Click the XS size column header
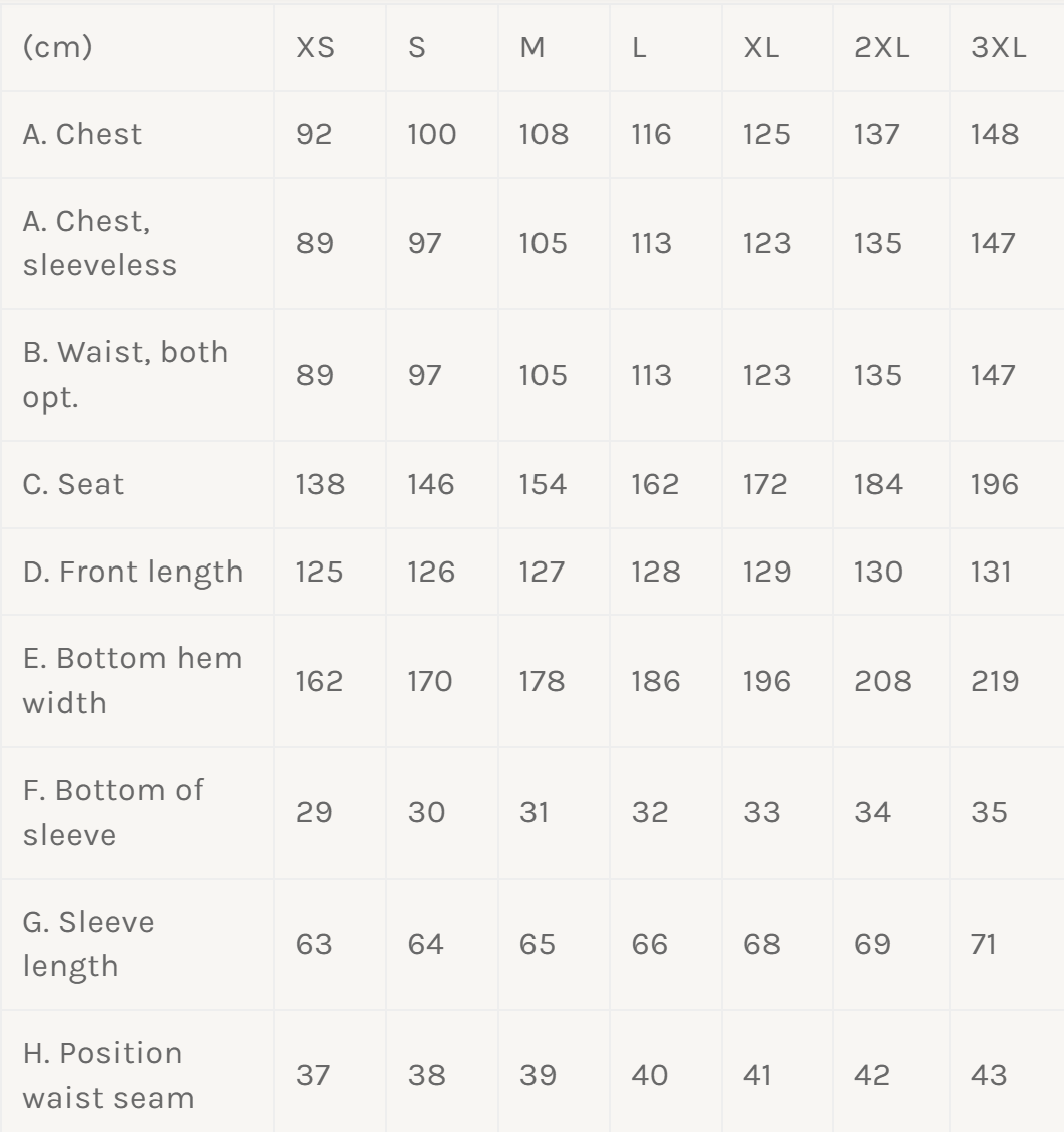Viewport: 1064px width, 1132px height. [315, 47]
